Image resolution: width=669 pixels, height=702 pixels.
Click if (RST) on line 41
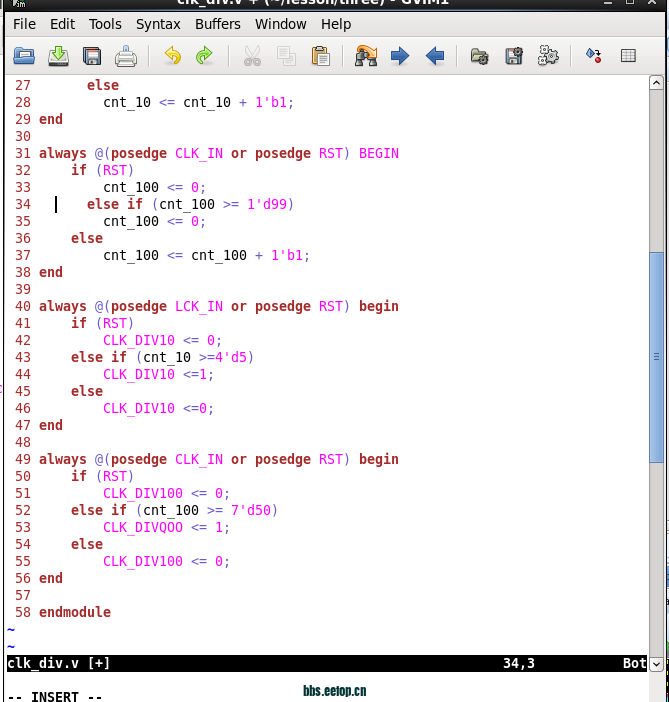coord(102,324)
